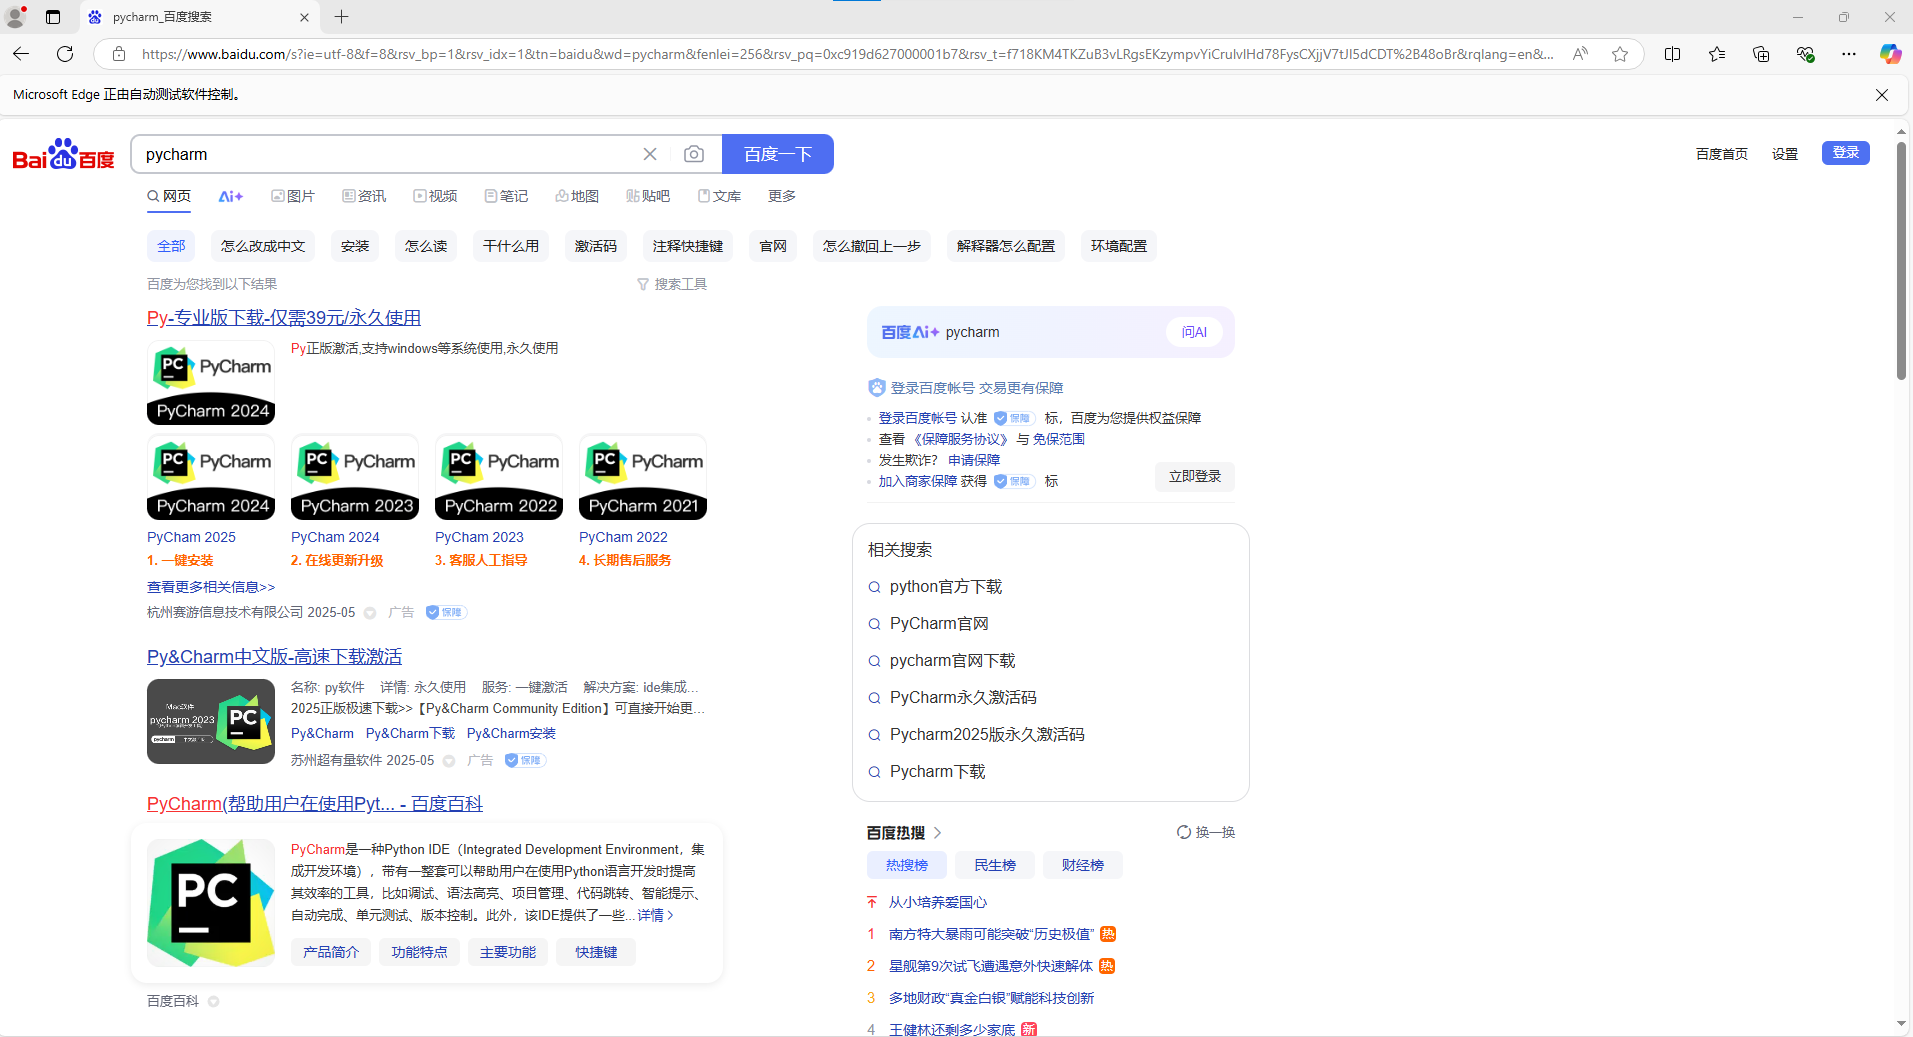Select the 解释器怎么配置 filter chip

(x=1006, y=246)
